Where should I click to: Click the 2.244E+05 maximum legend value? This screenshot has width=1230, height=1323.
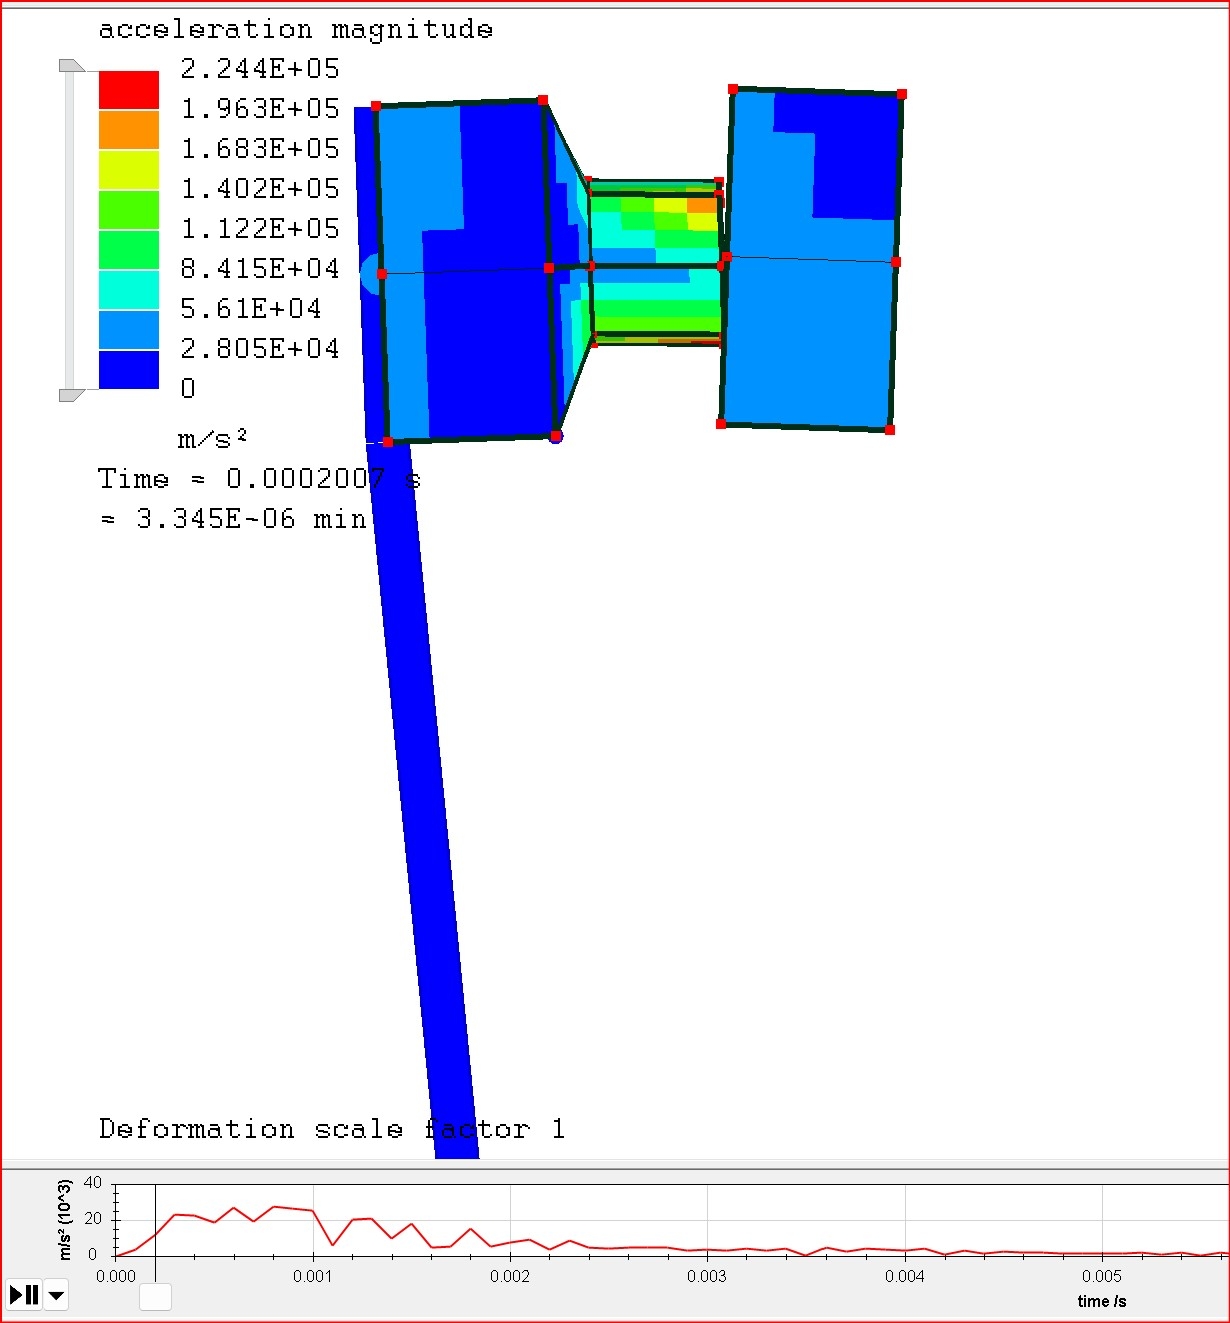[x=260, y=69]
